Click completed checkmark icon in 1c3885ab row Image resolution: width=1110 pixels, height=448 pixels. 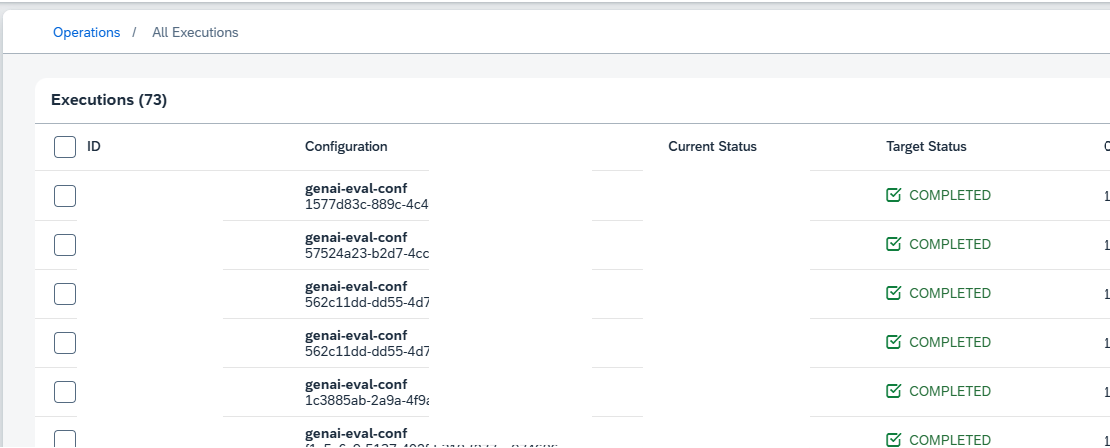point(893,391)
